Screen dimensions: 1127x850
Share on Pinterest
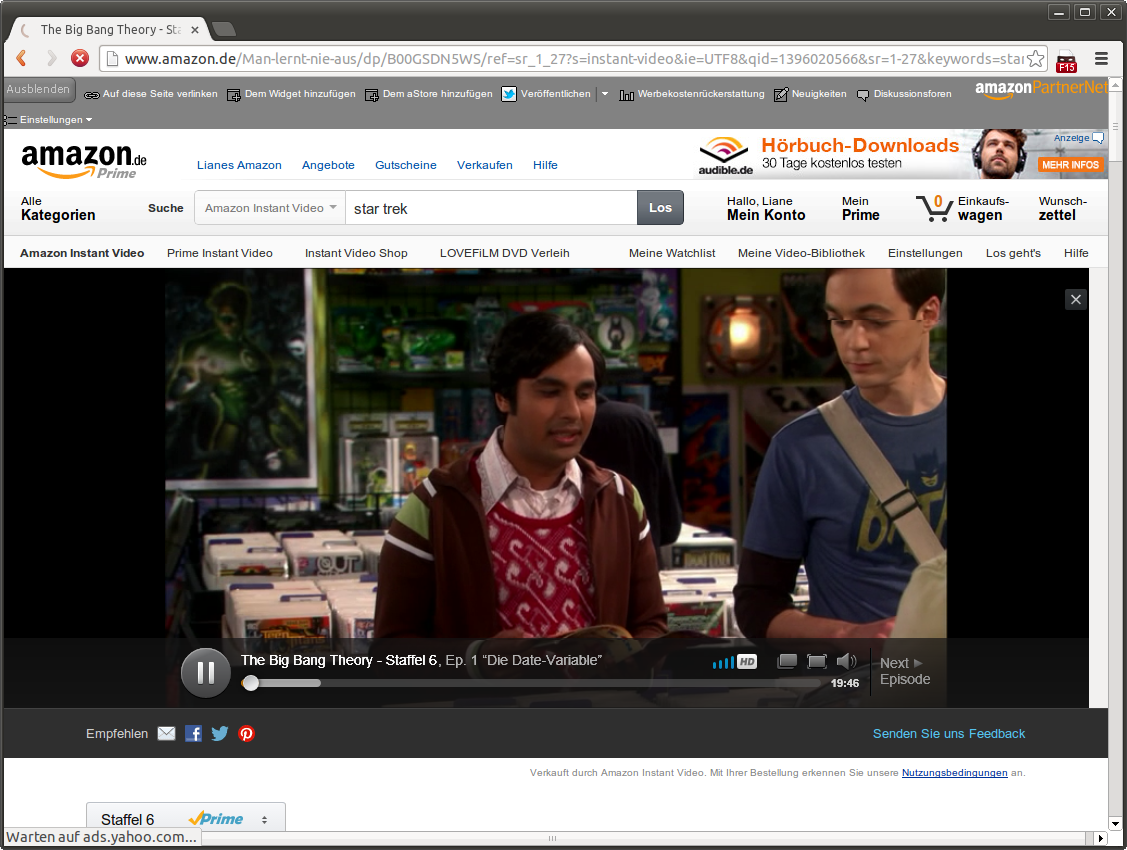click(247, 734)
